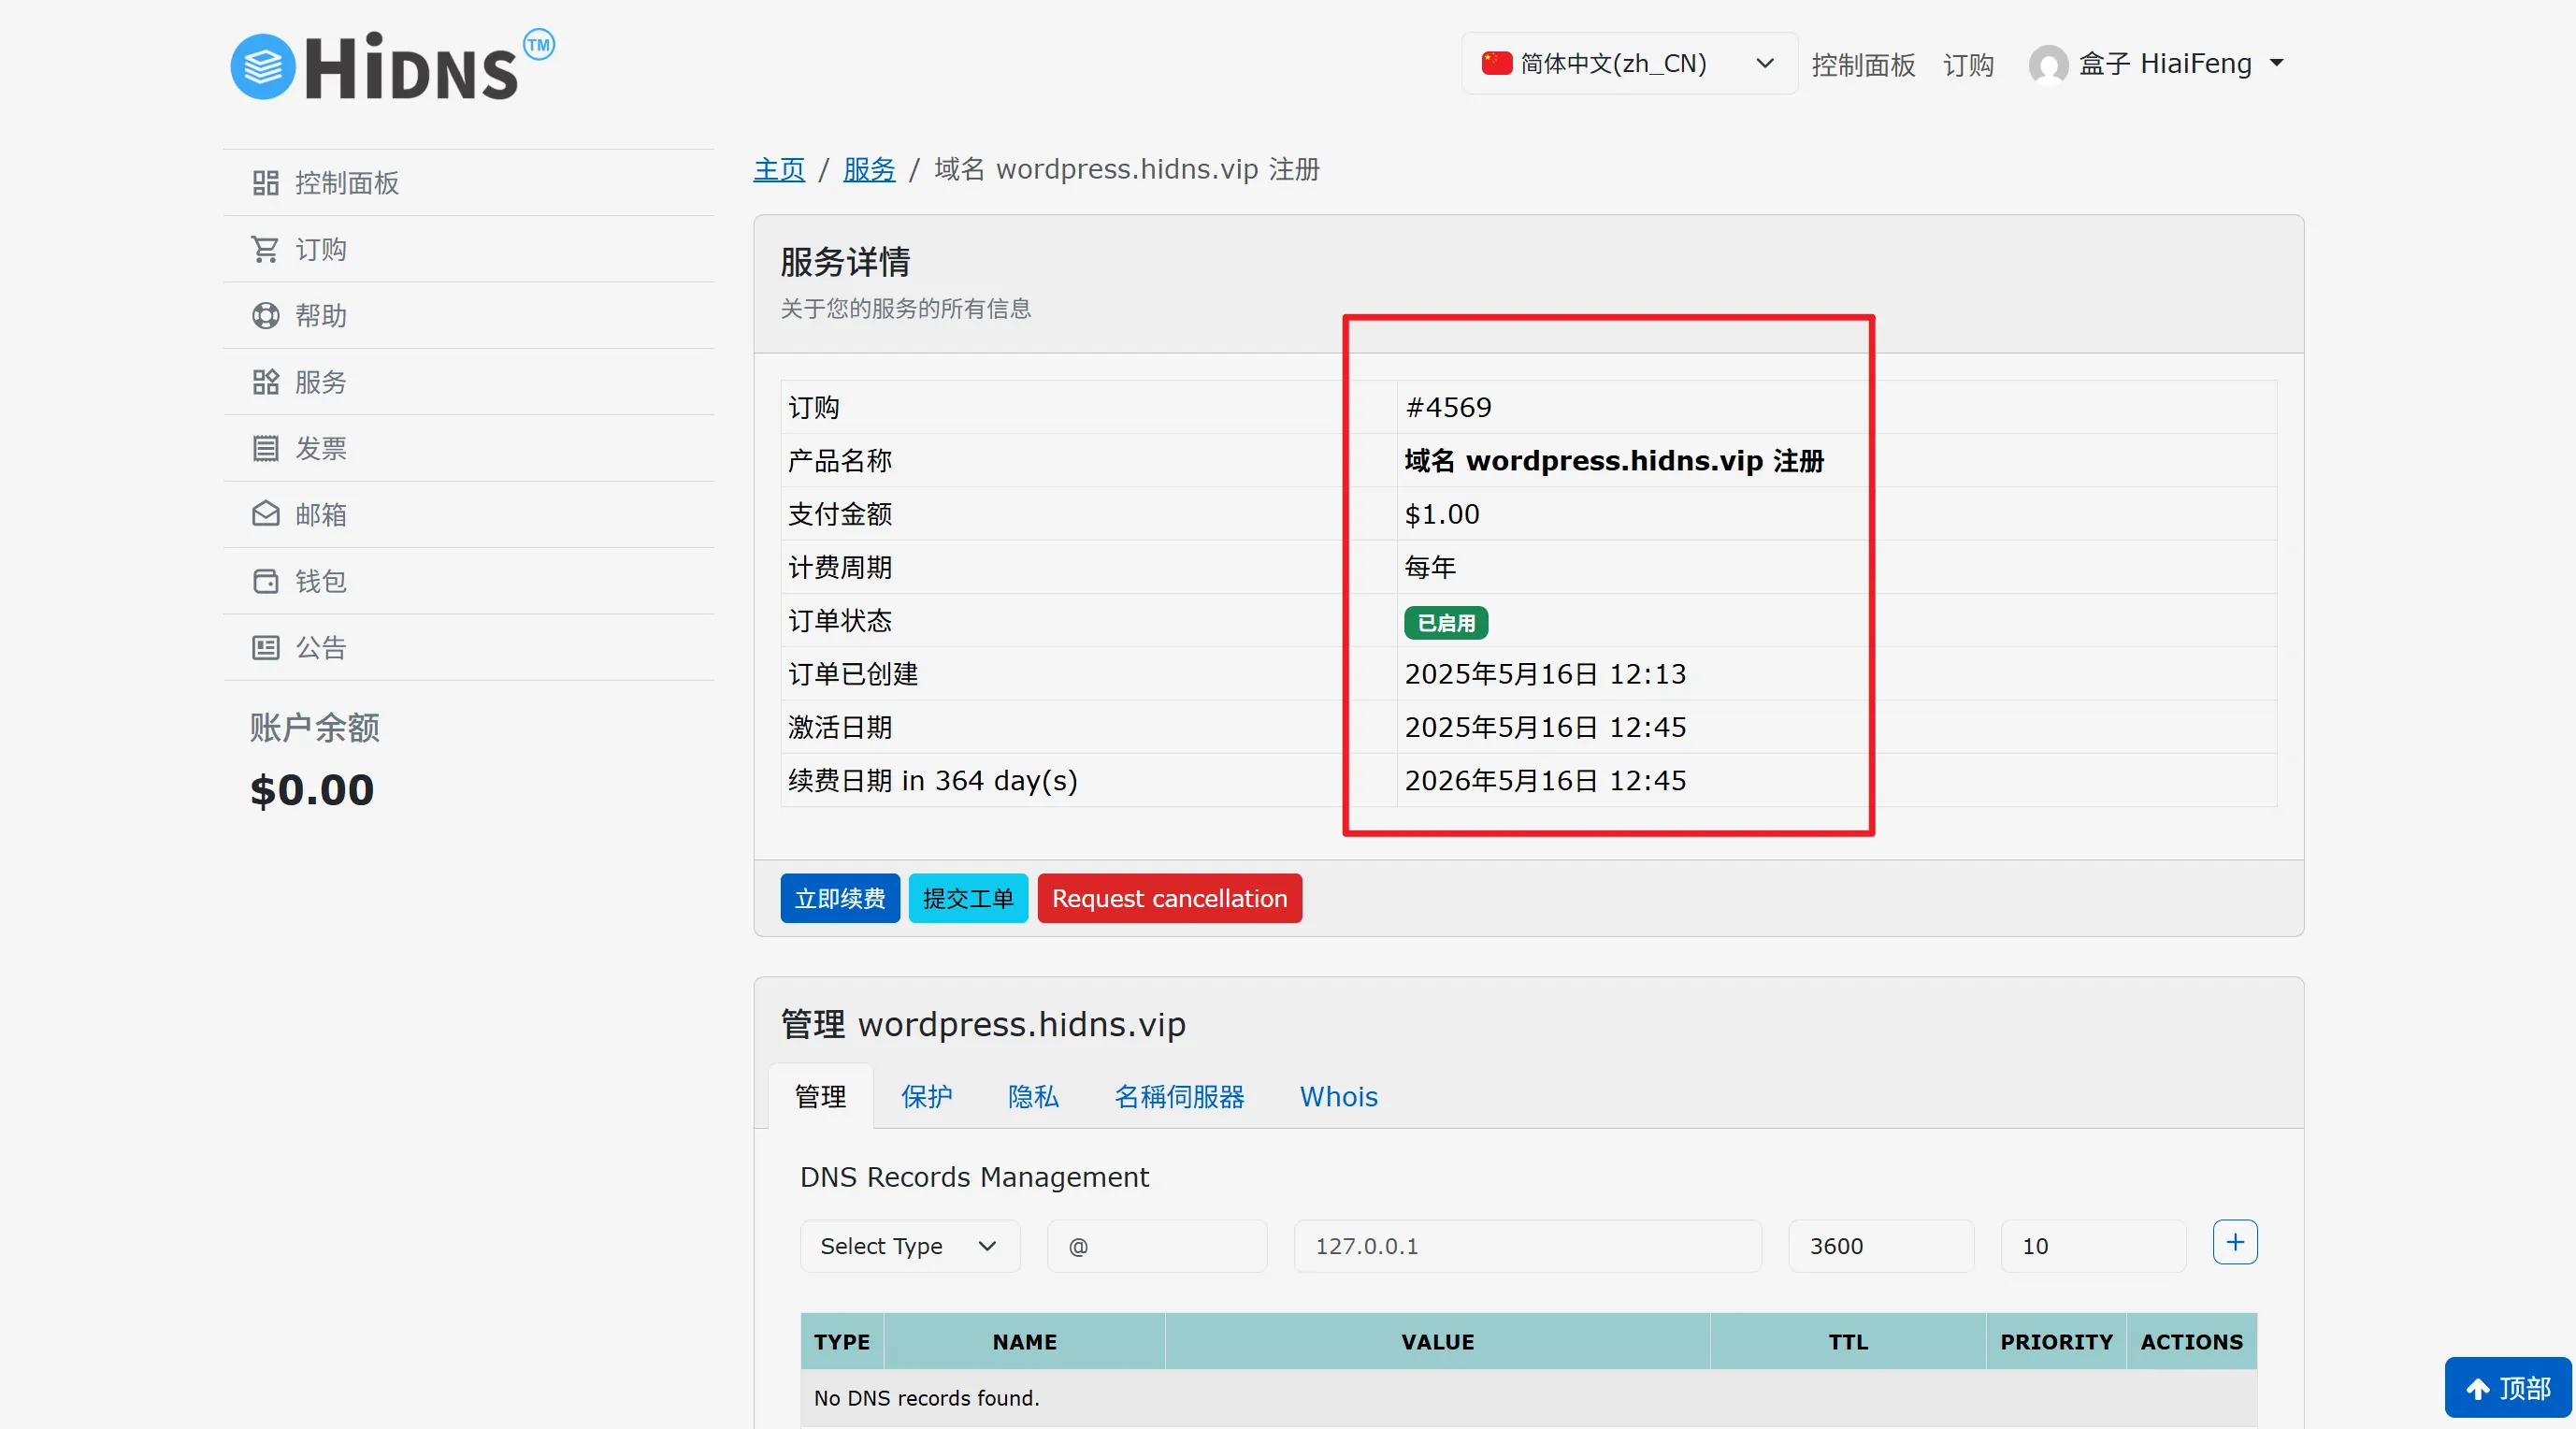Switch to the 隐私 tab

click(x=1033, y=1096)
